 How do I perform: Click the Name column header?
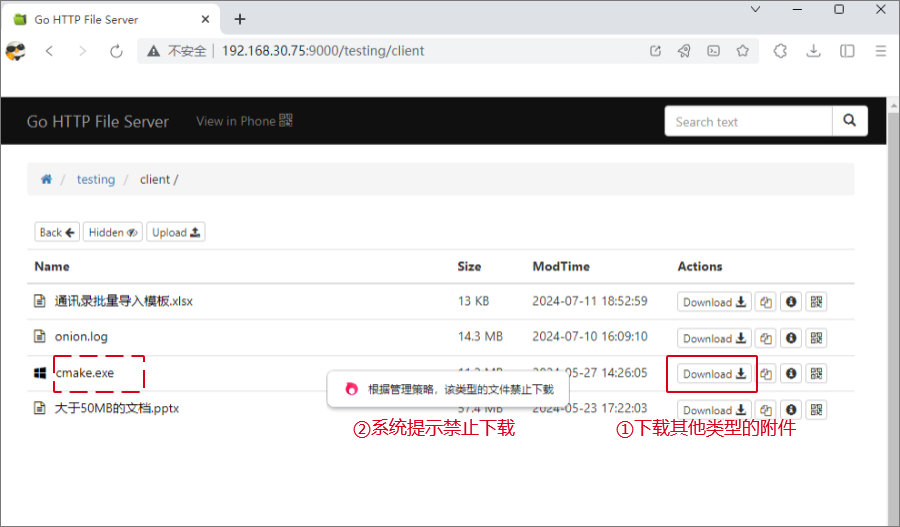[x=52, y=266]
